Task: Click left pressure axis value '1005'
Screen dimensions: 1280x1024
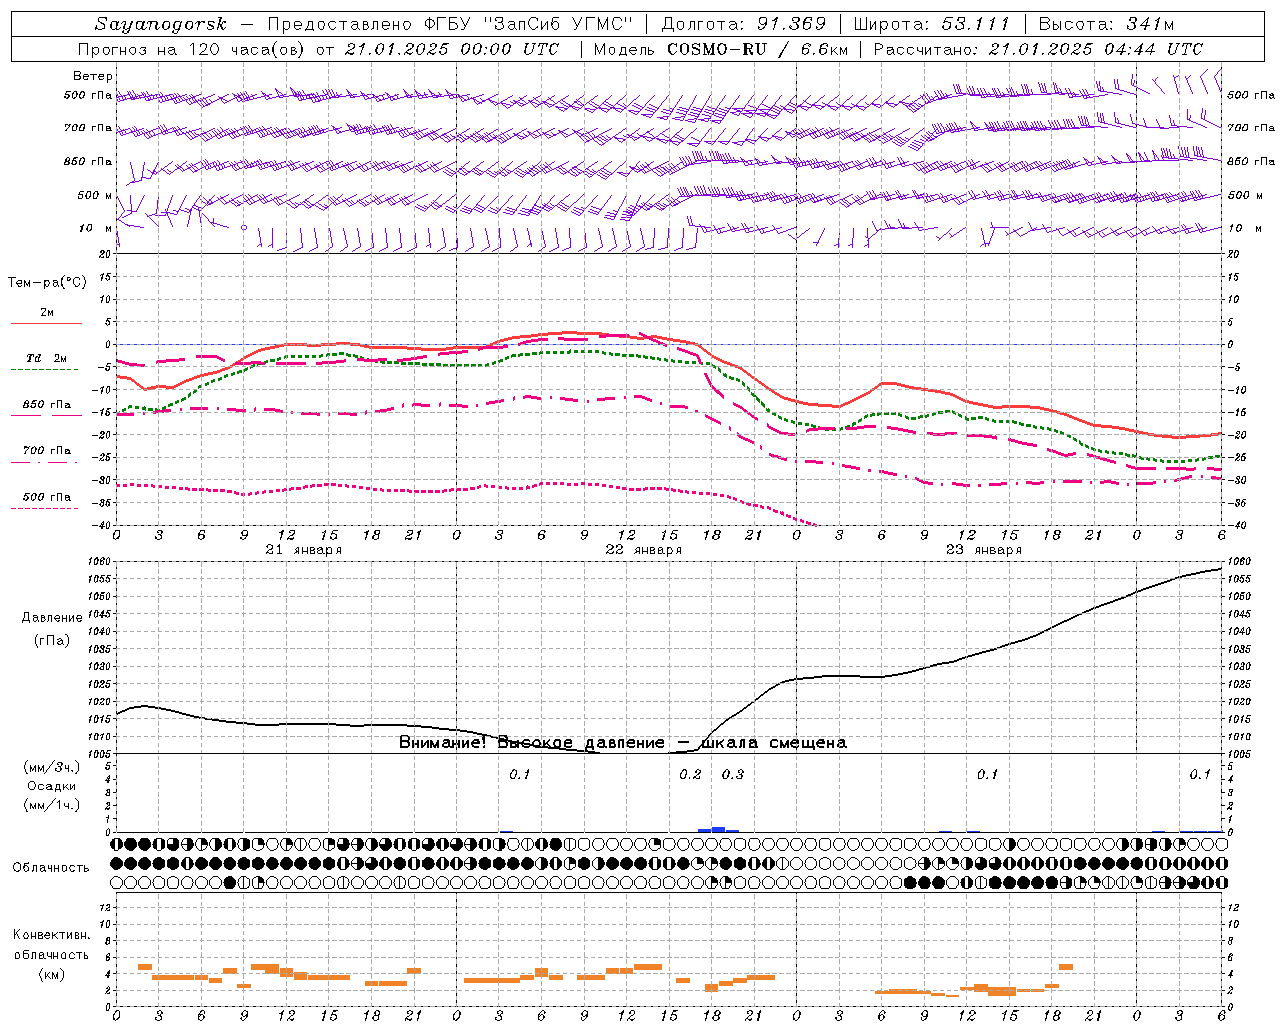Action: click(x=100, y=753)
